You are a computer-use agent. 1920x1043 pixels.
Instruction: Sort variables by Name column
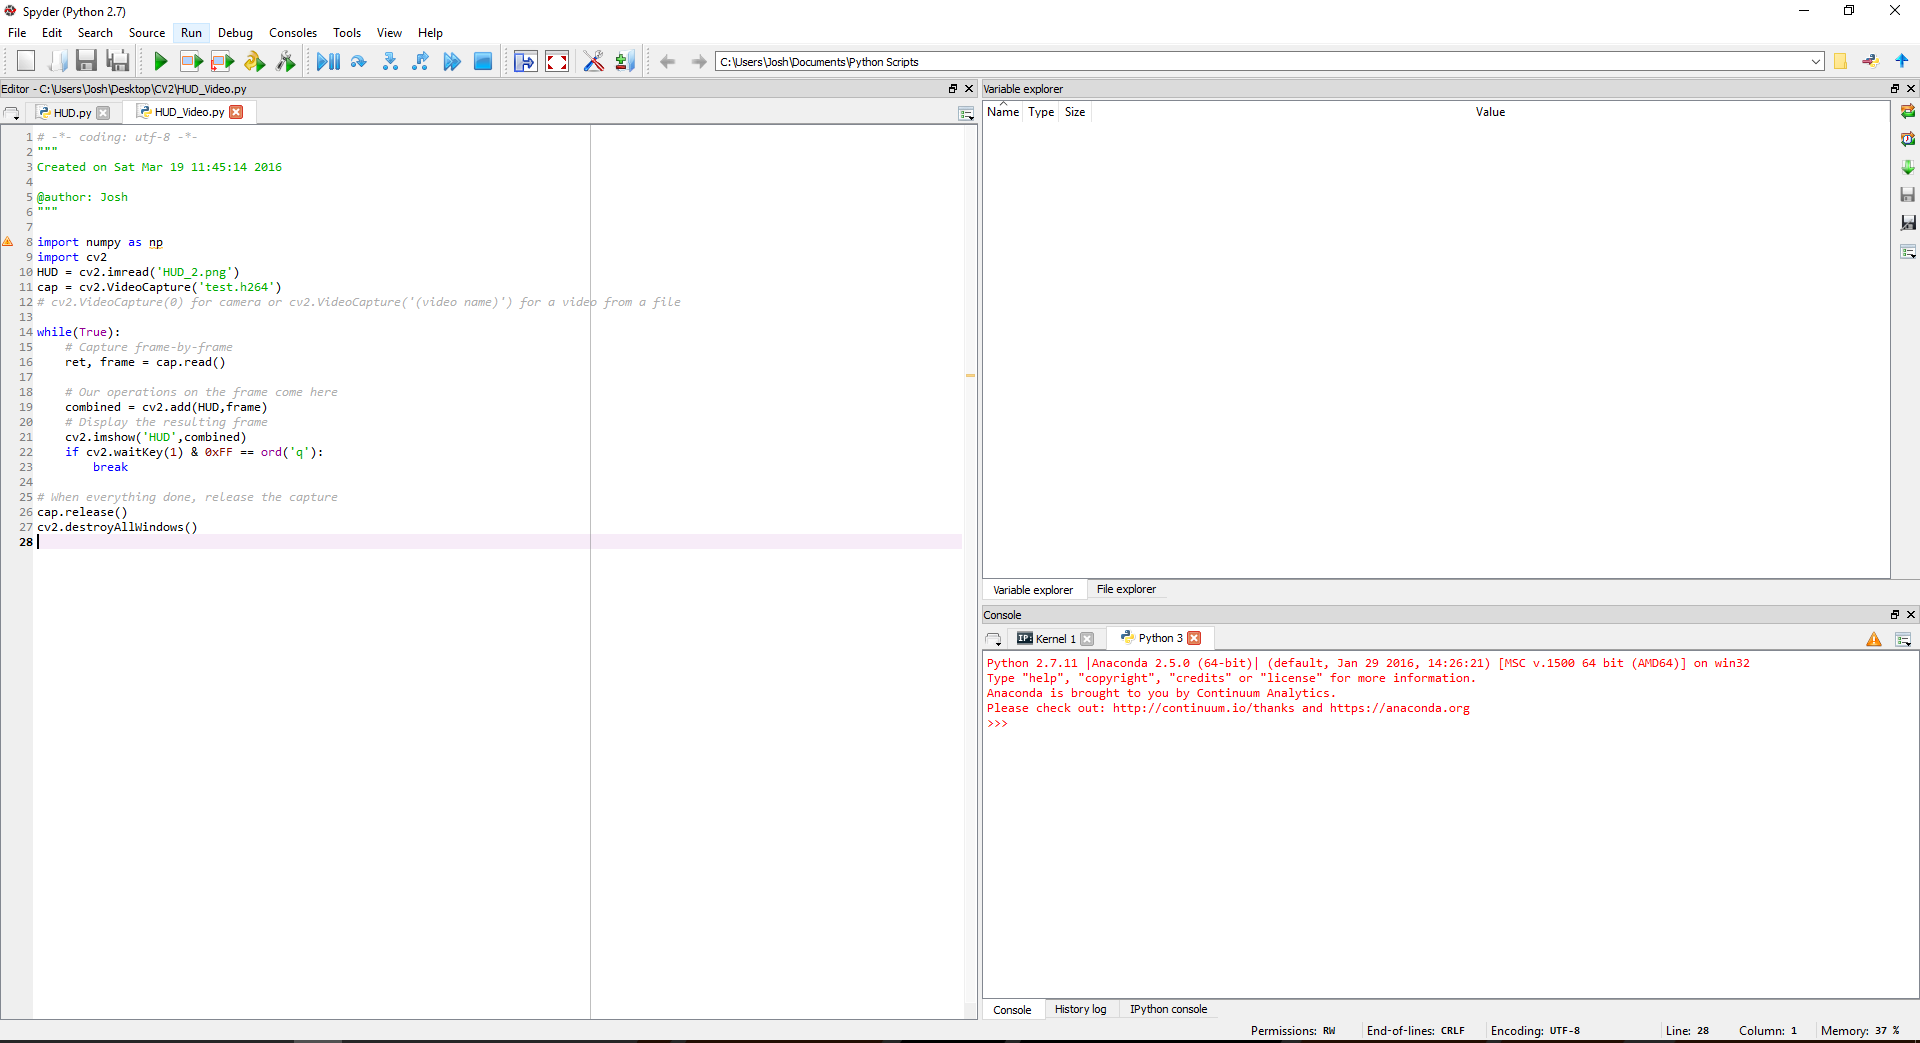coord(1003,112)
